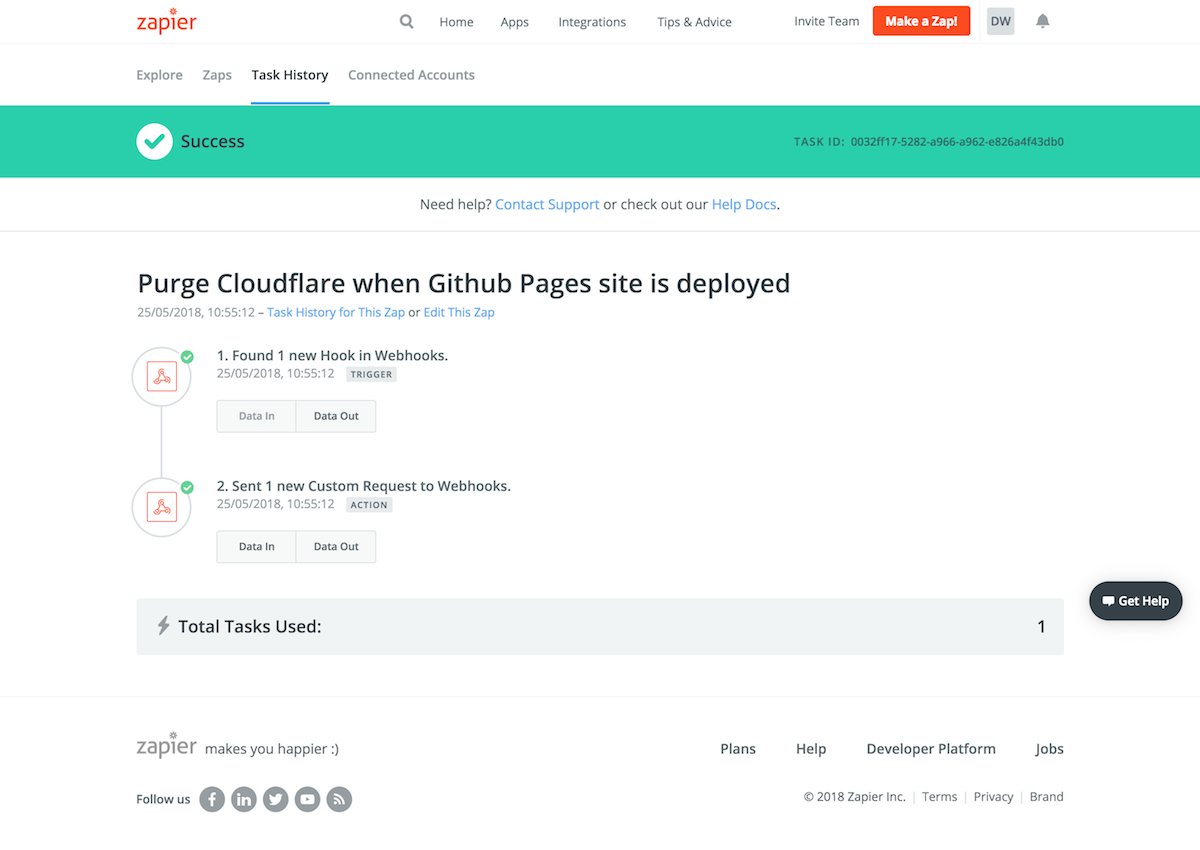Click the green Success checkmark icon

coord(154,141)
